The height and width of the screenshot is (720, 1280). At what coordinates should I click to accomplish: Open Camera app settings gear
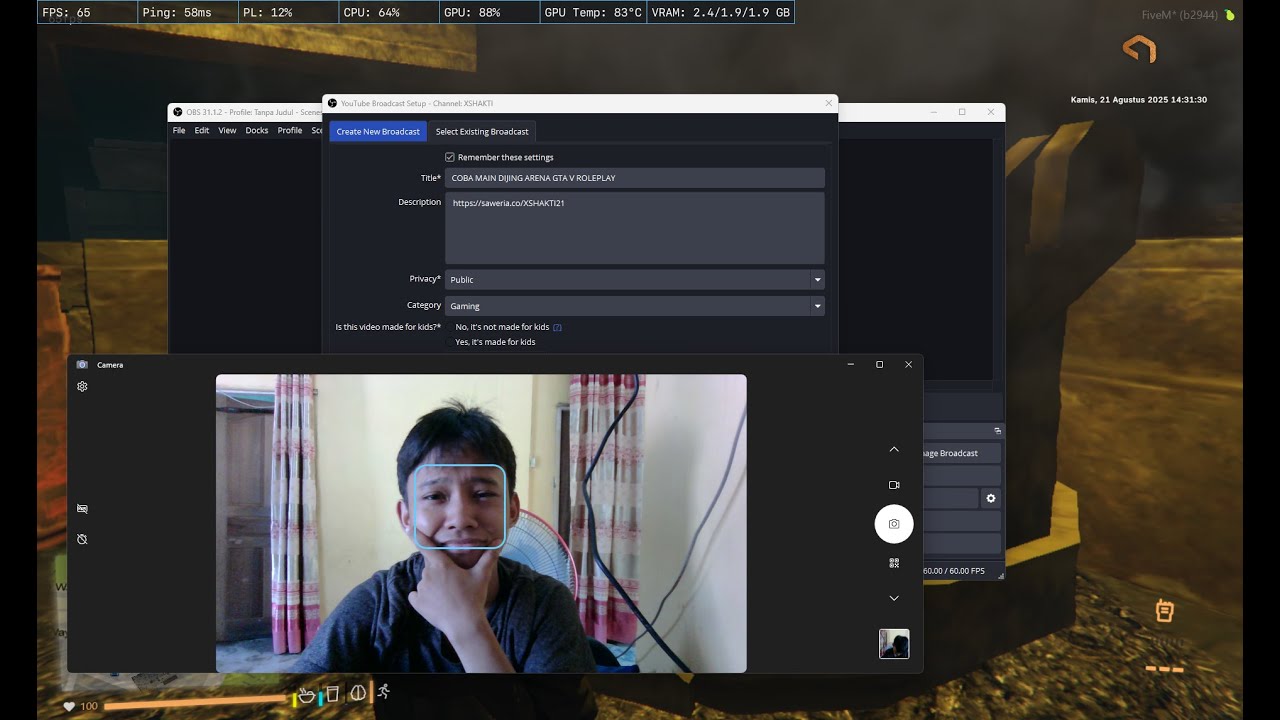coord(82,386)
